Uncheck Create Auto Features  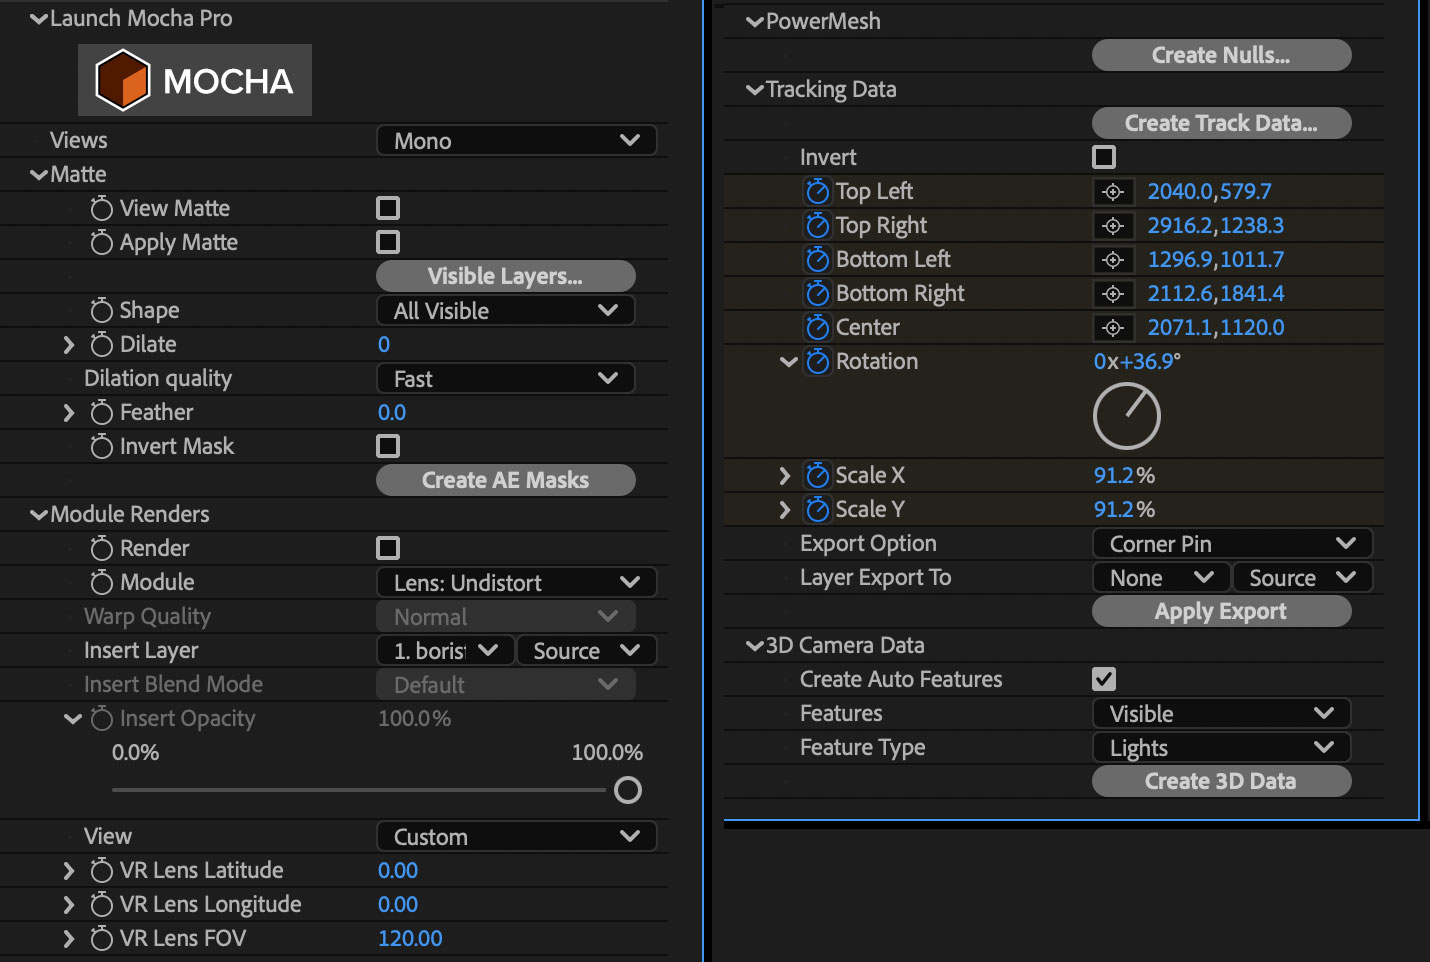click(x=1104, y=679)
